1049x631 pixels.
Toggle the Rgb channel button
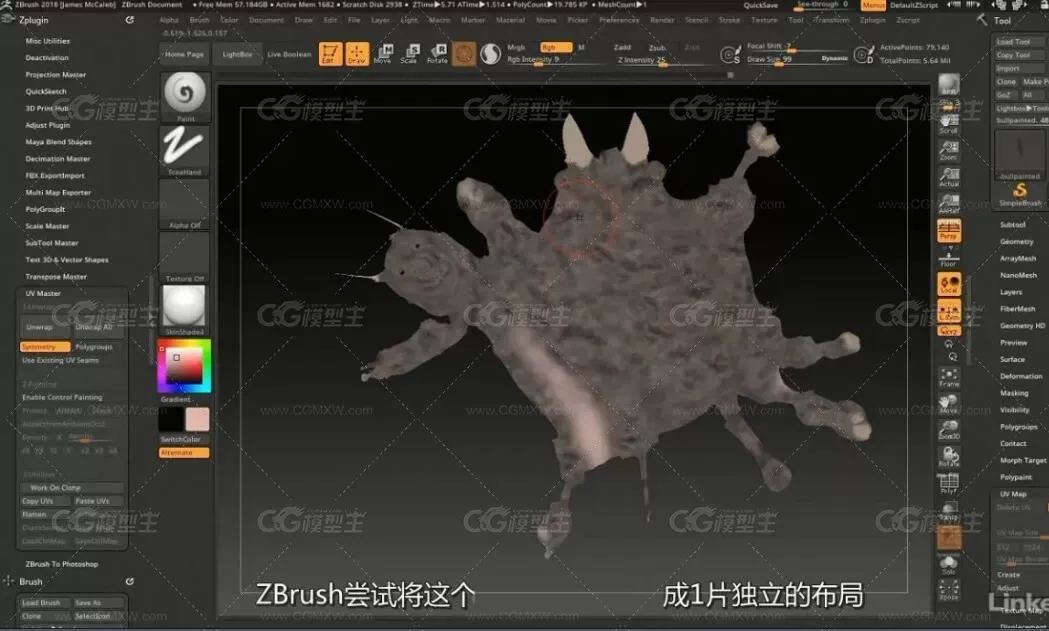pos(555,47)
